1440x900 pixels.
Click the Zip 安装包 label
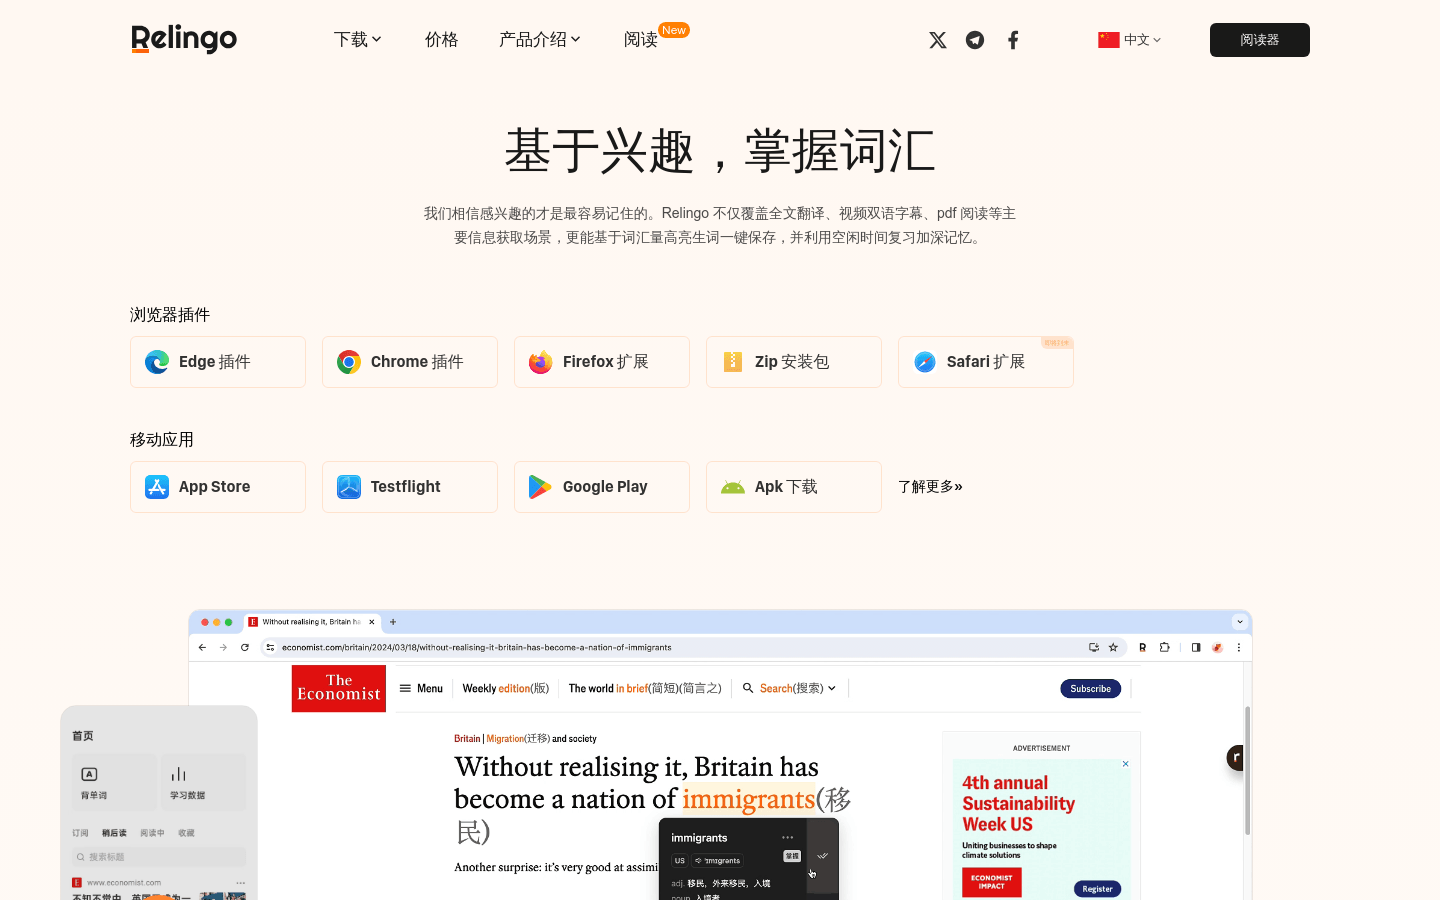[792, 362]
